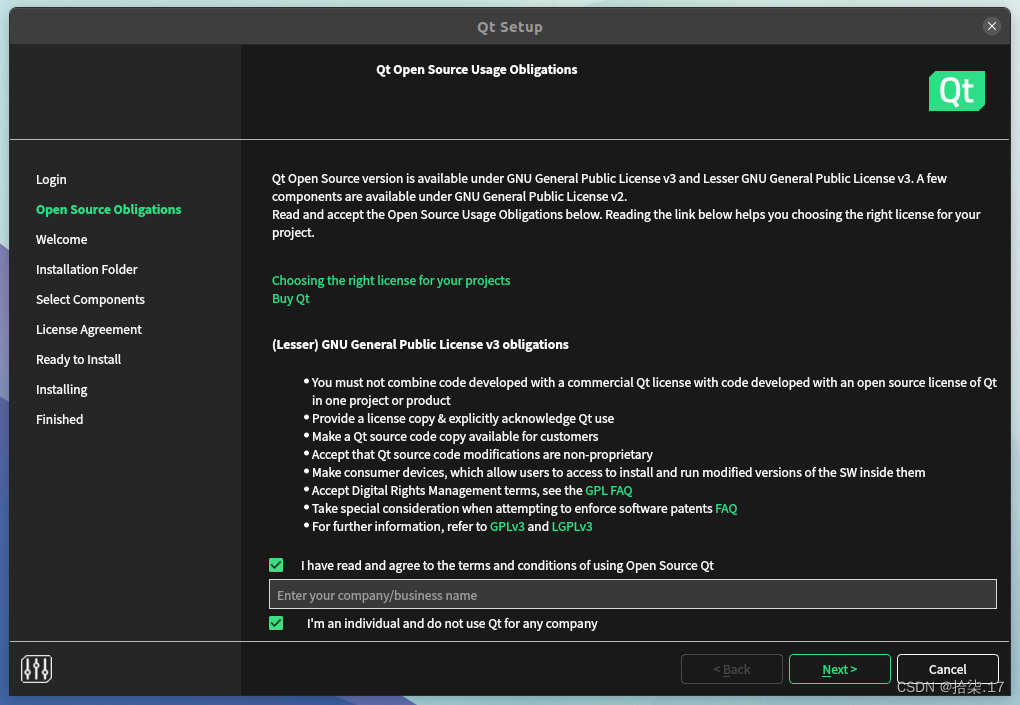Screen dimensions: 1020x705
Task: Uncheck the agree to Open Source terms checkbox
Action: (276, 565)
